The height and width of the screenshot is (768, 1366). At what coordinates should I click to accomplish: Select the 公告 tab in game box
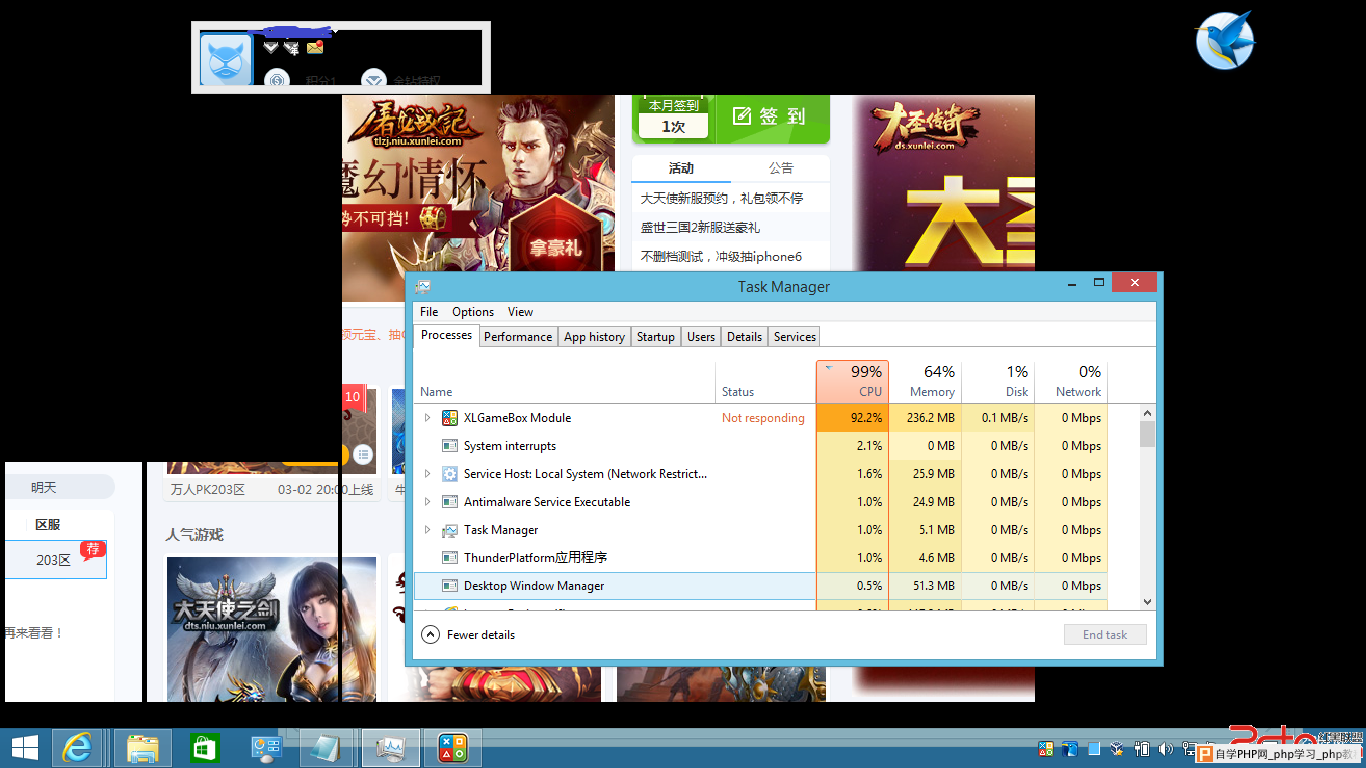781,168
